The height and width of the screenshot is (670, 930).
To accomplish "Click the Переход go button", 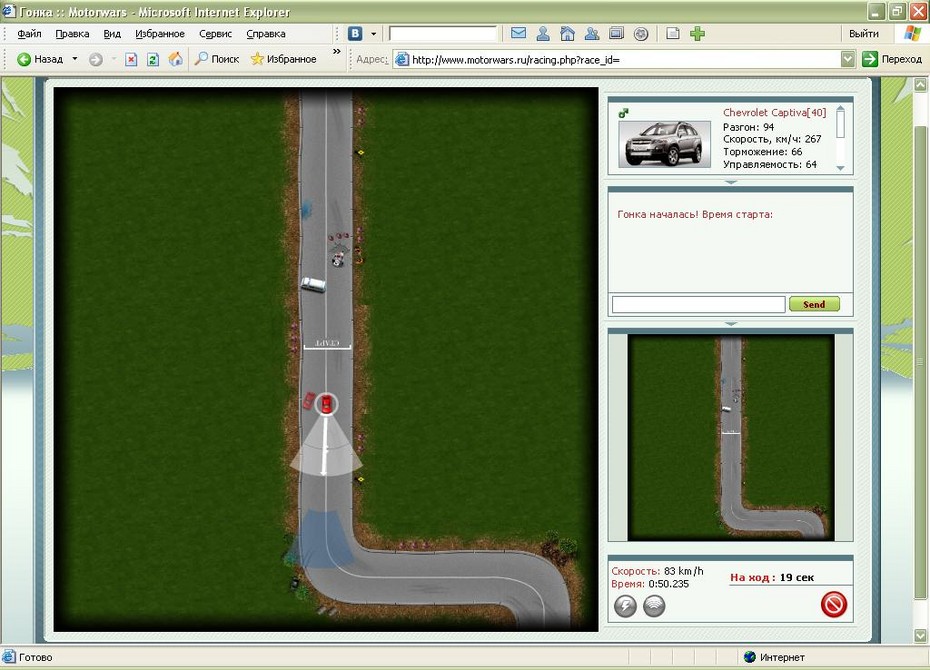I will point(893,59).
